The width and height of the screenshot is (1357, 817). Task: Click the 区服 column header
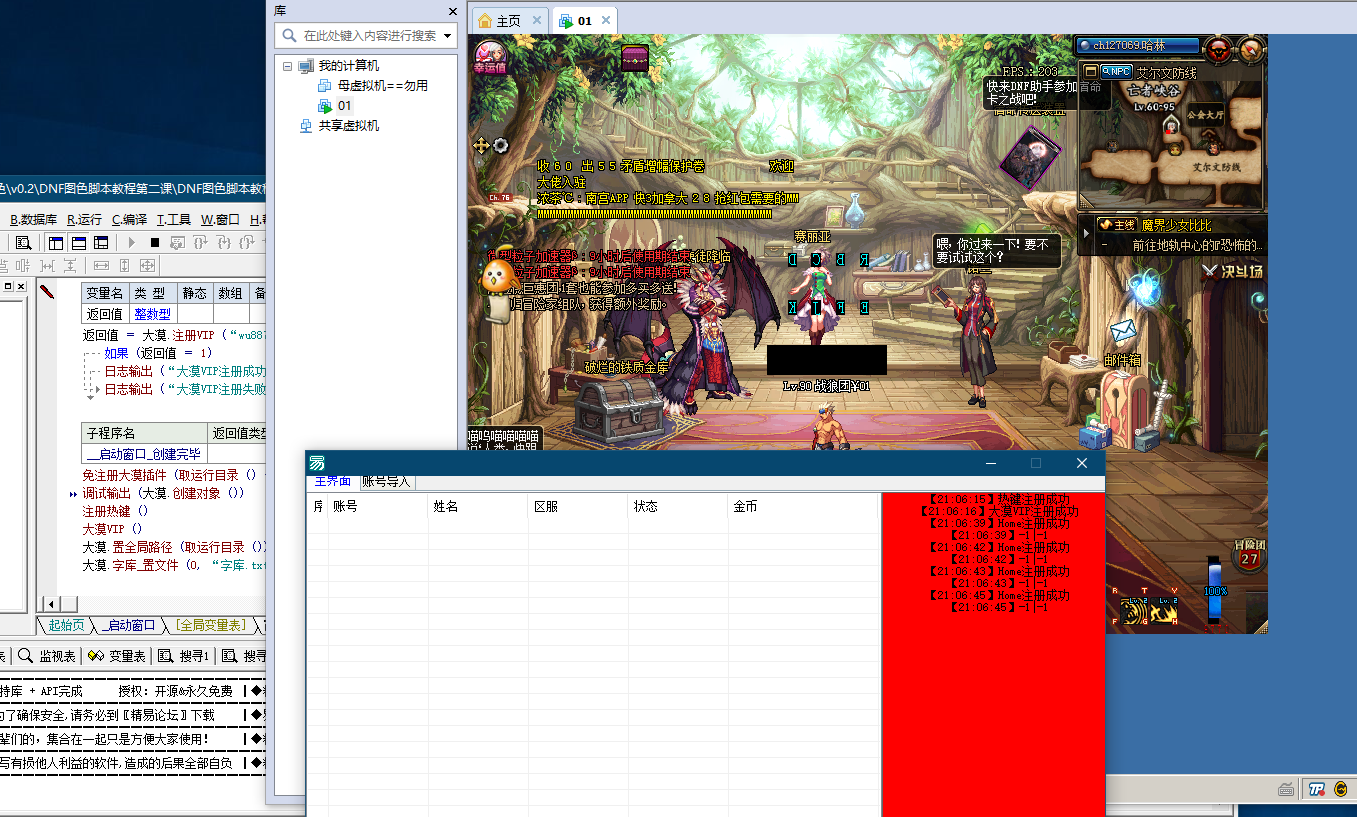point(578,507)
